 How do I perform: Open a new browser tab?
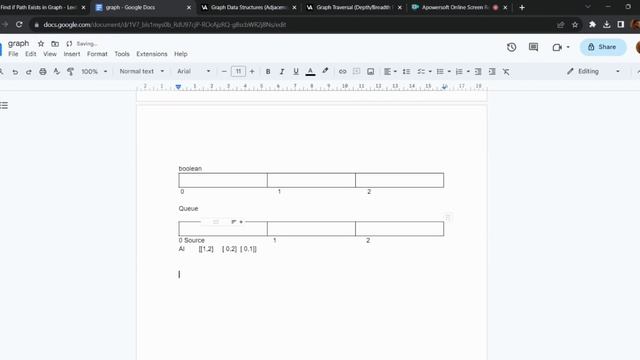coord(522,7)
